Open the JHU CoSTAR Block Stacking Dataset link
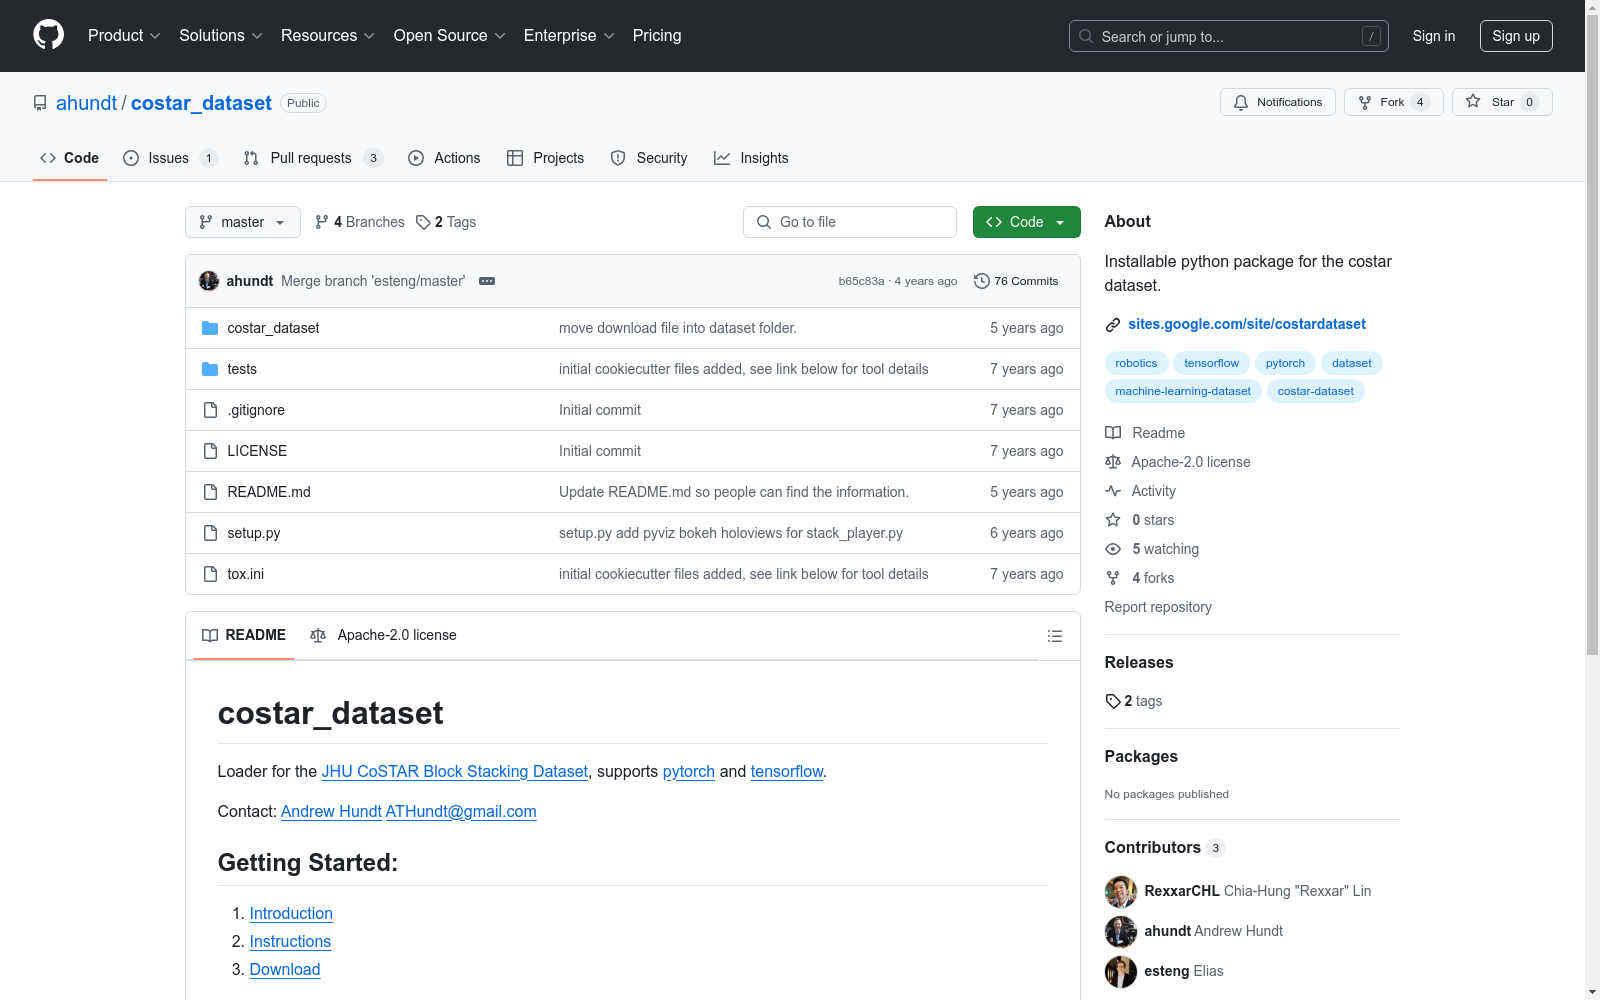Viewport: 1600px width, 1000px height. (x=455, y=772)
